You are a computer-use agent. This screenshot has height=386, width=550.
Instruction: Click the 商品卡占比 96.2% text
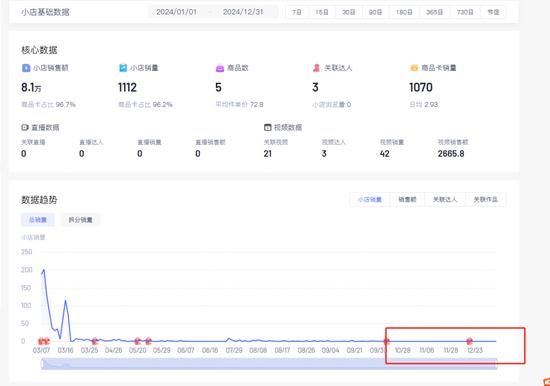tap(145, 105)
